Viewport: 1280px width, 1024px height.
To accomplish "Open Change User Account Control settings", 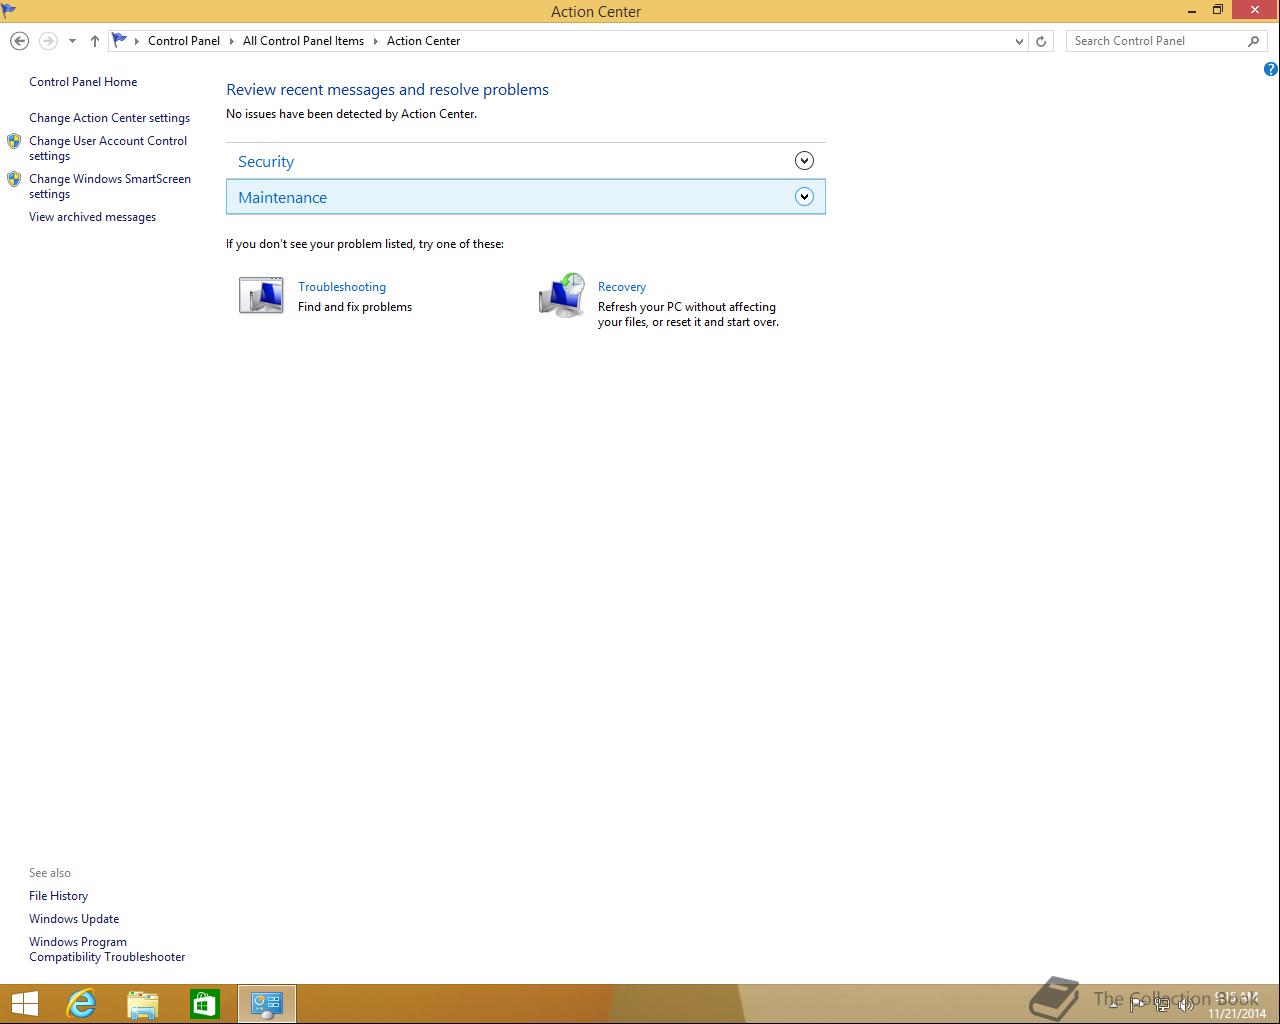I will pyautogui.click(x=108, y=148).
